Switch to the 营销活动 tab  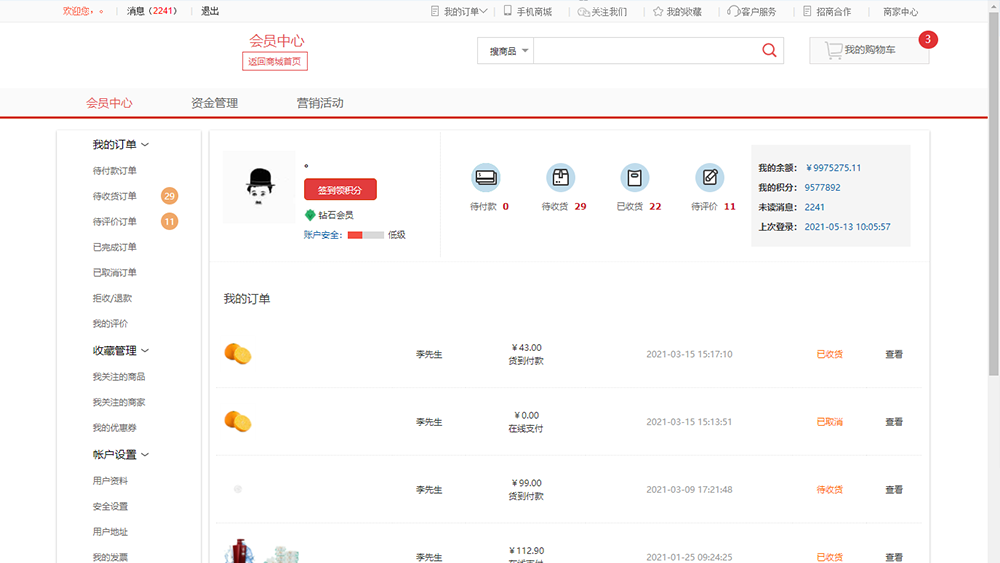(x=319, y=103)
